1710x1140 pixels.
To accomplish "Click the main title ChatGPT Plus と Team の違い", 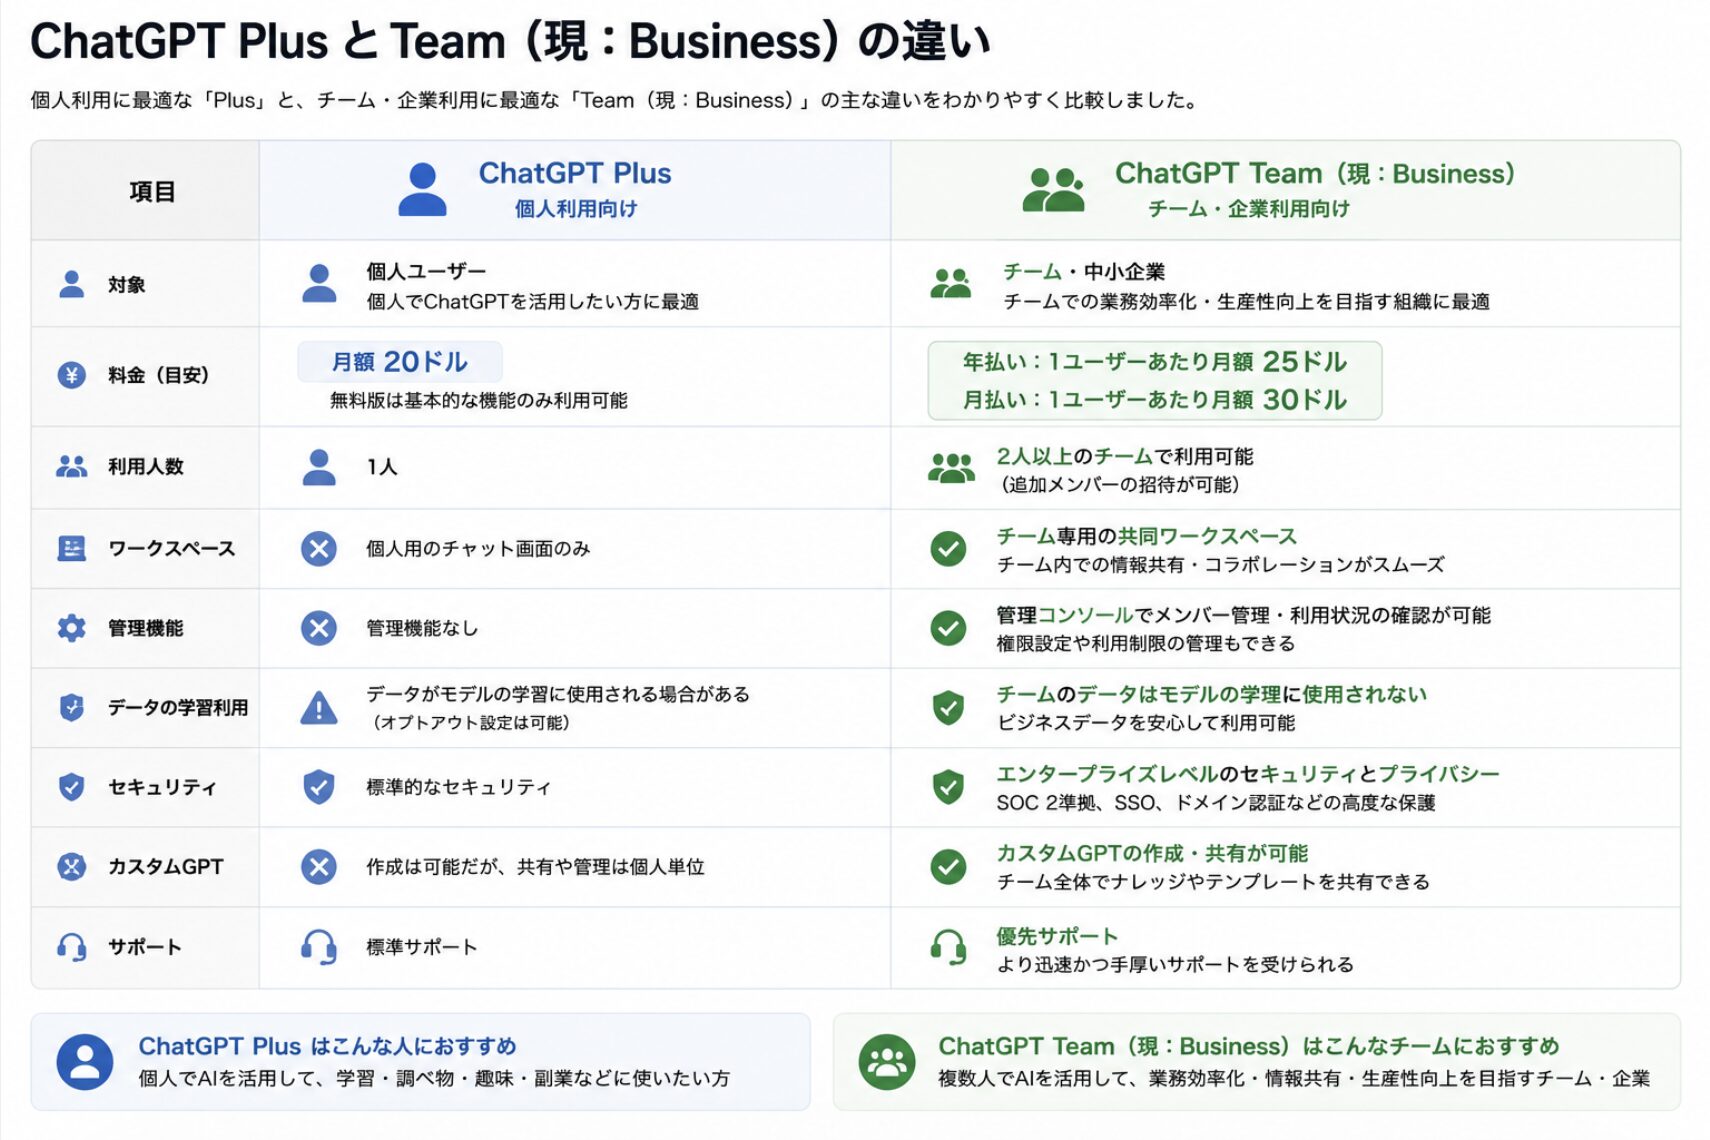I will tap(510, 42).
